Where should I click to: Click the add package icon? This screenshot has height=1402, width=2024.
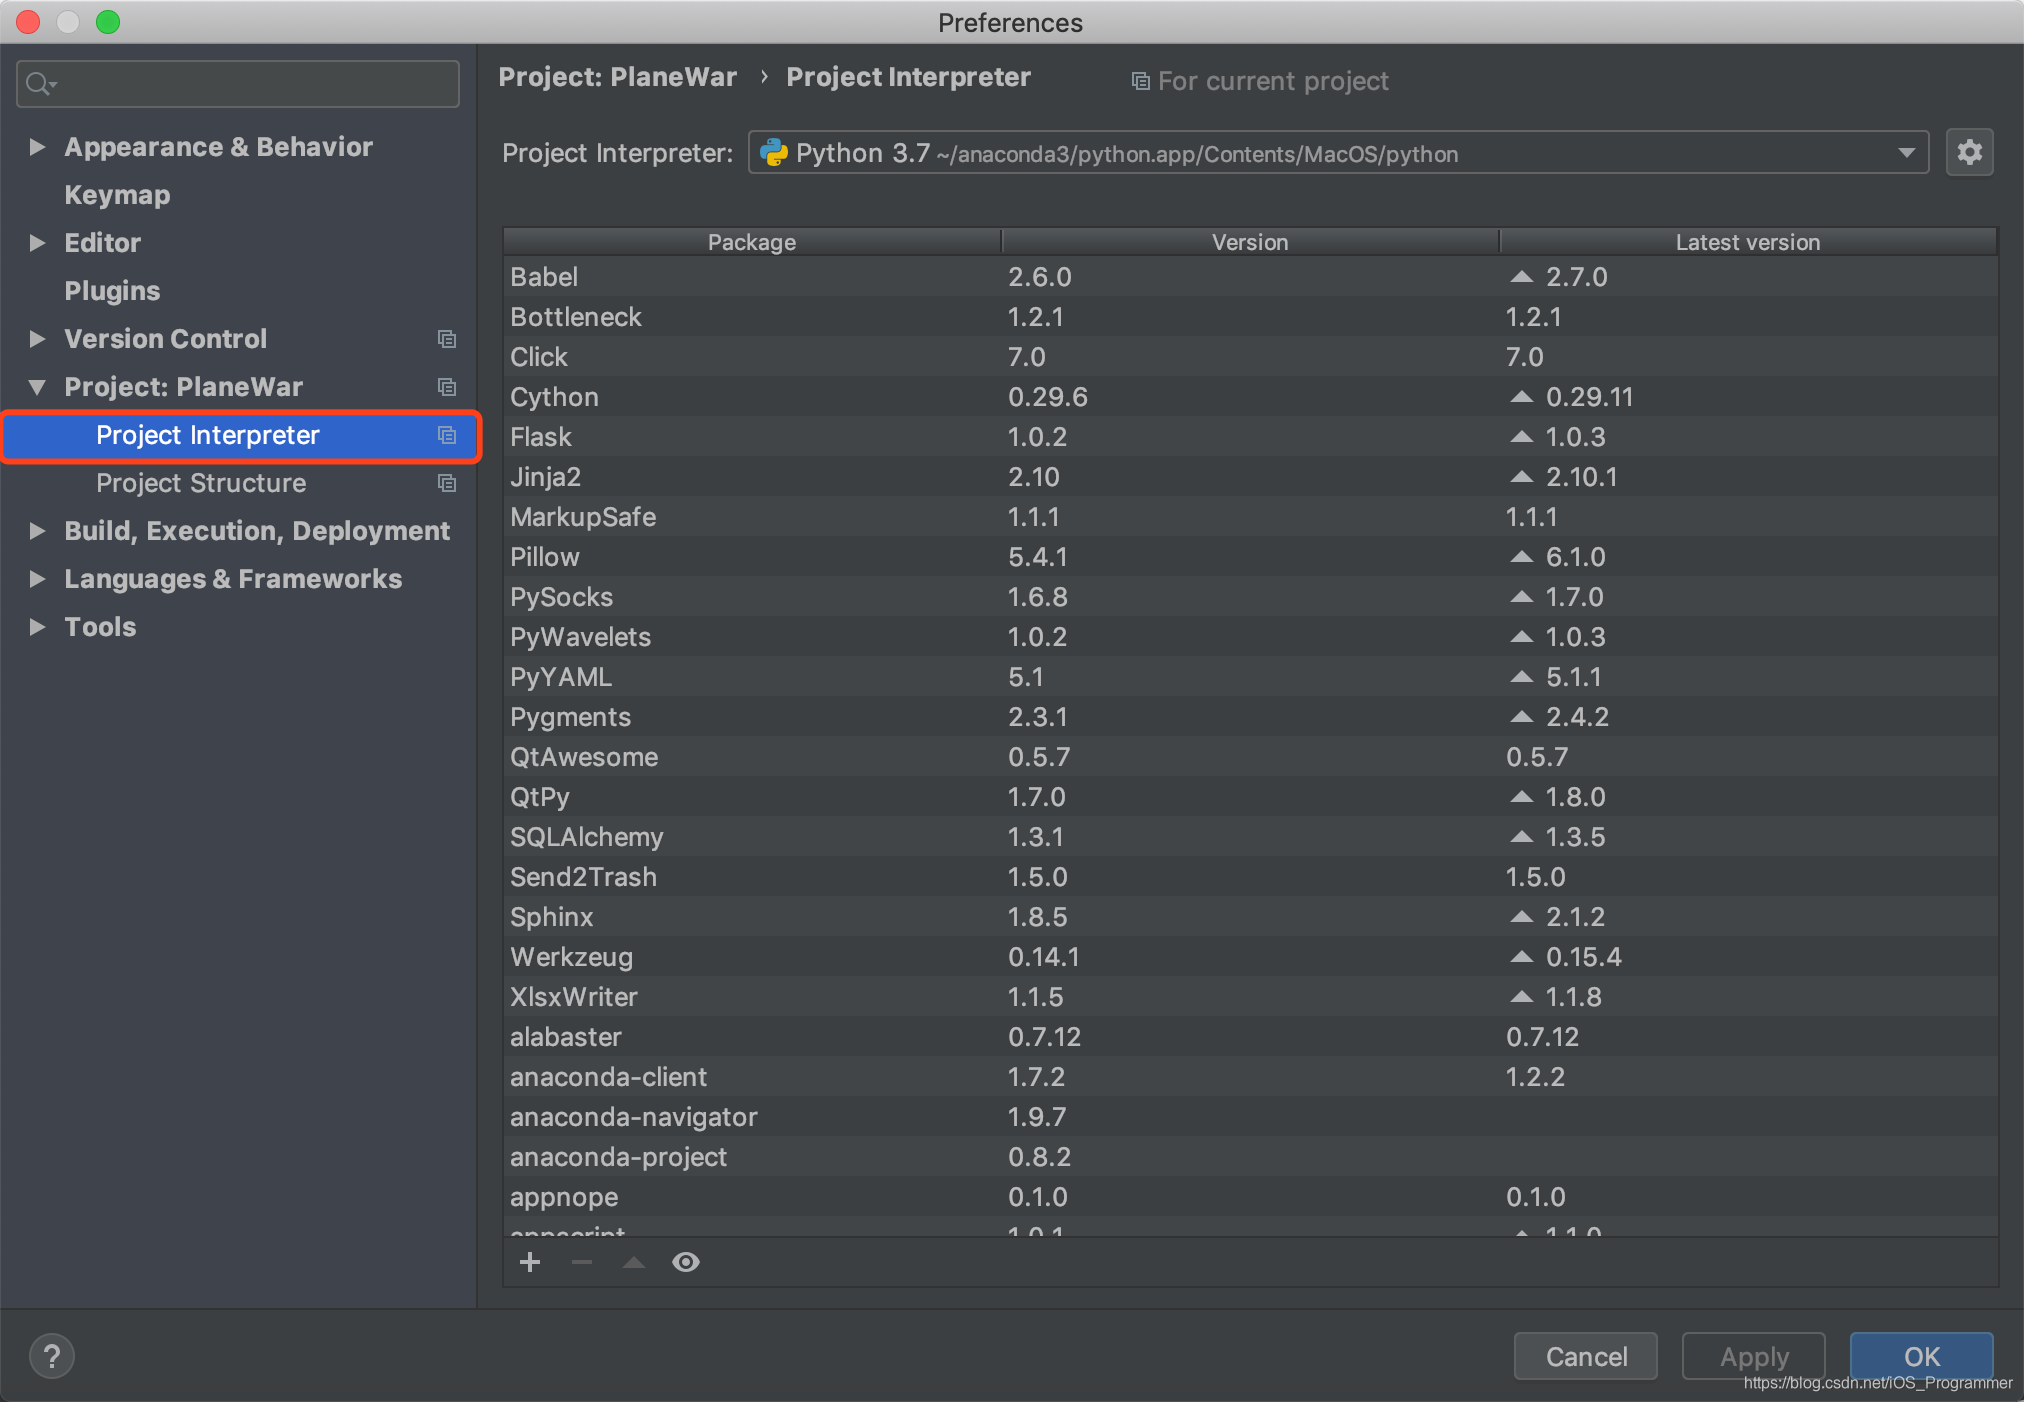pos(532,1261)
